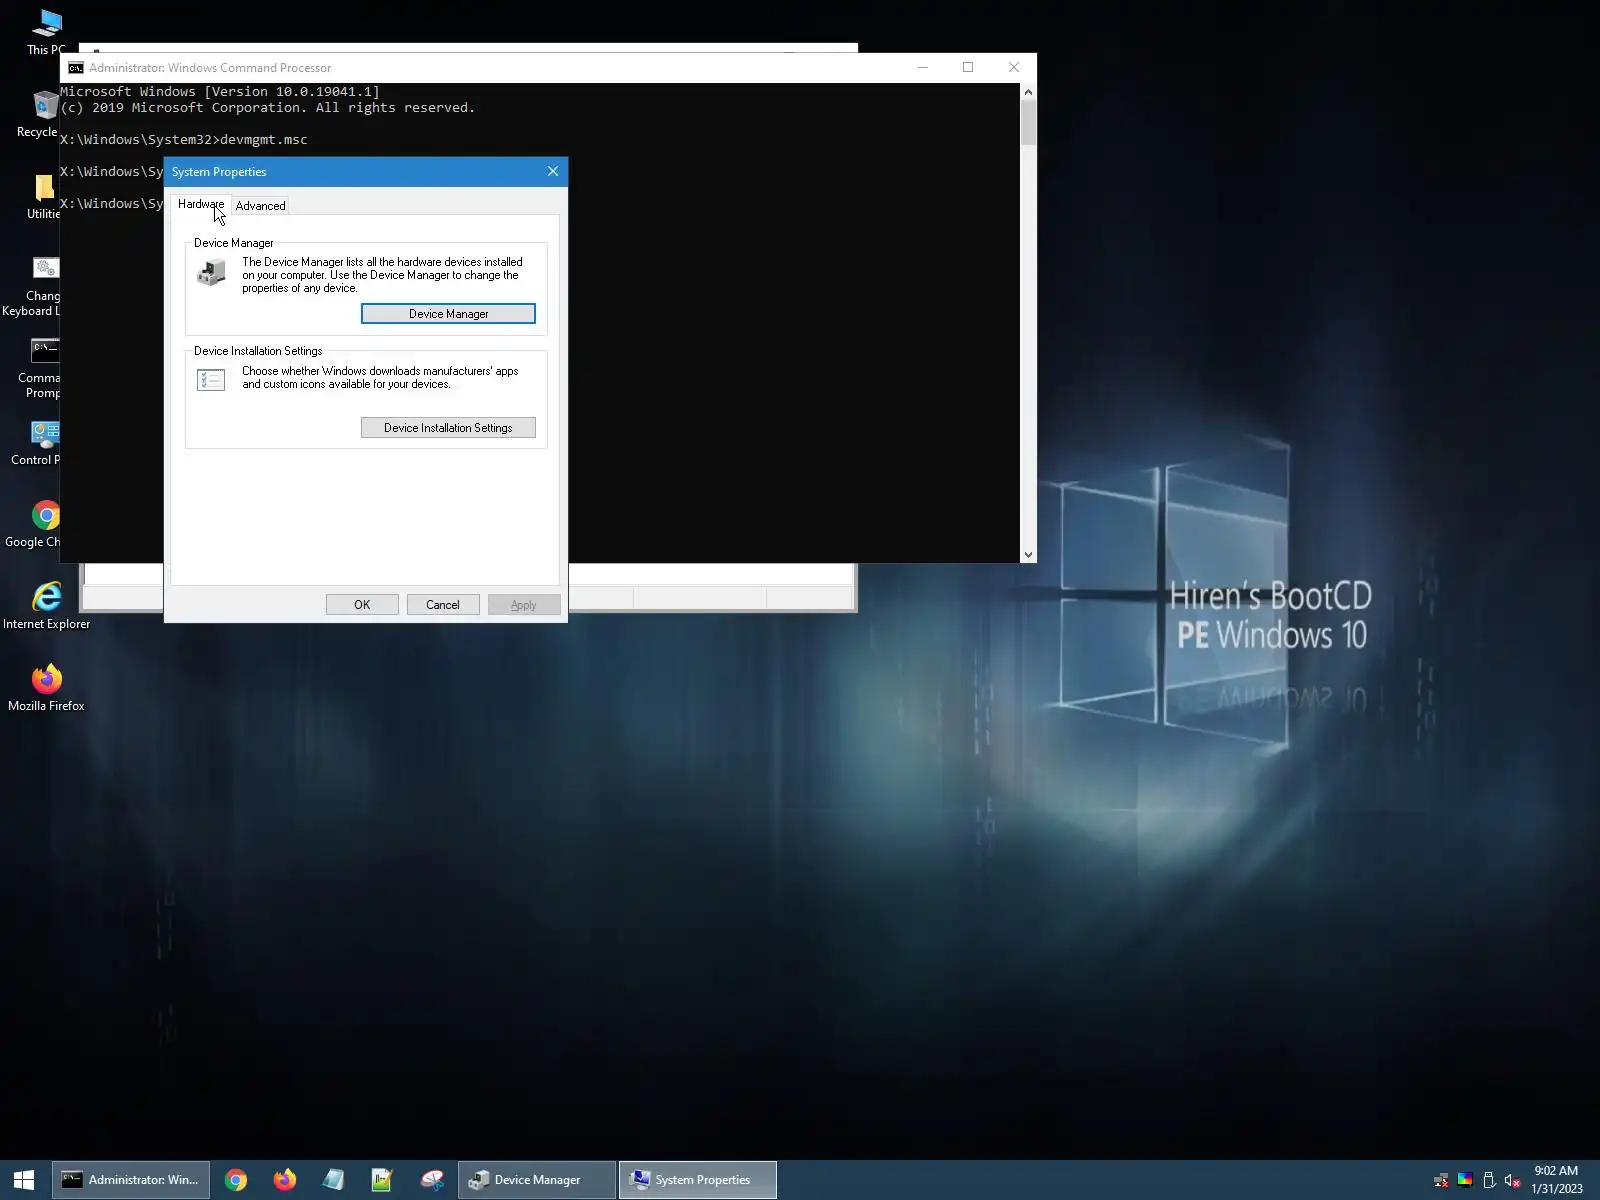Click the Device Manager computer icon in dialog

coord(211,272)
